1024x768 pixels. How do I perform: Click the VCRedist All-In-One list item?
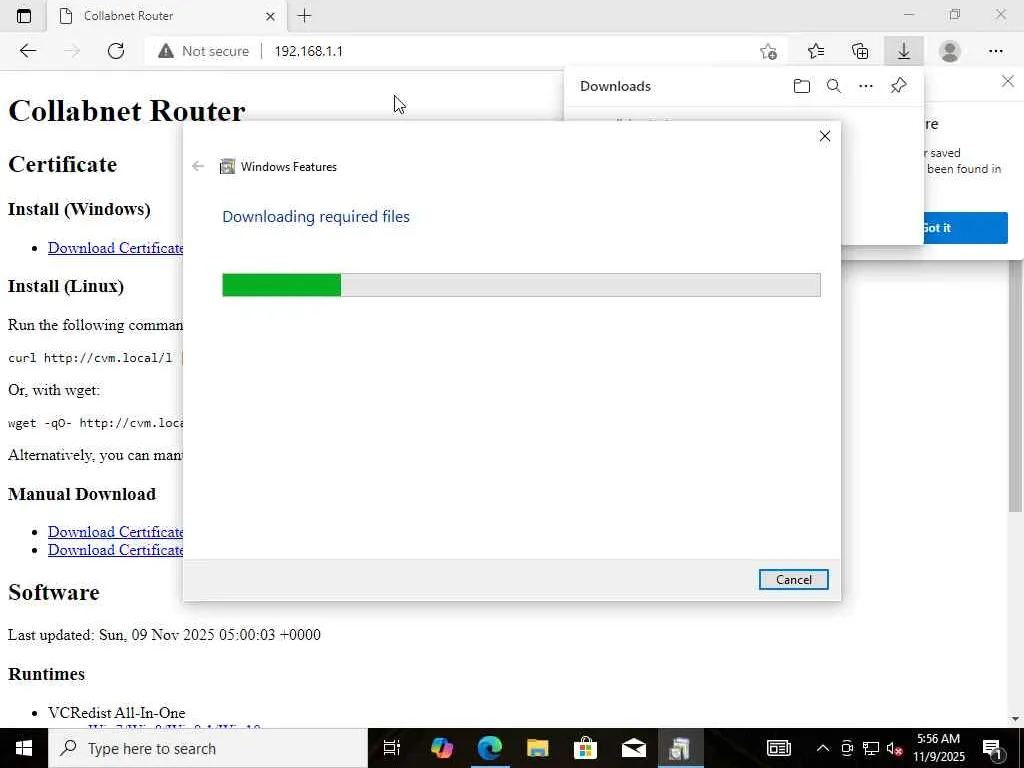pyautogui.click(x=116, y=712)
